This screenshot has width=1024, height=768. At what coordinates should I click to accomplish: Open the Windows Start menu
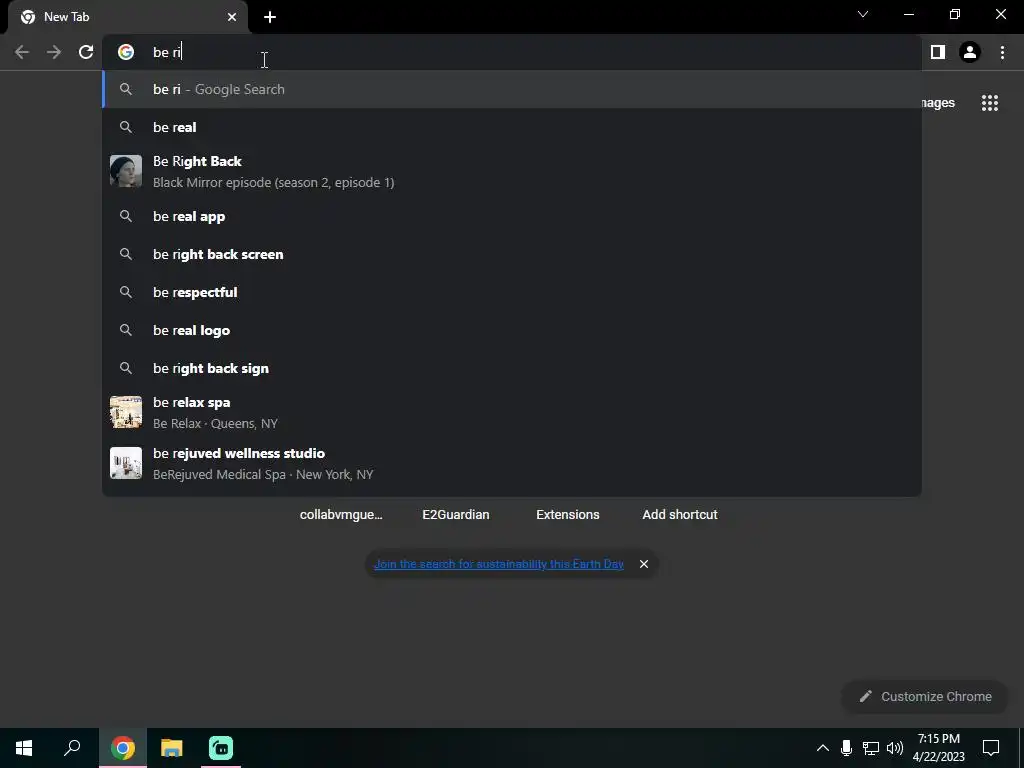pyautogui.click(x=24, y=748)
